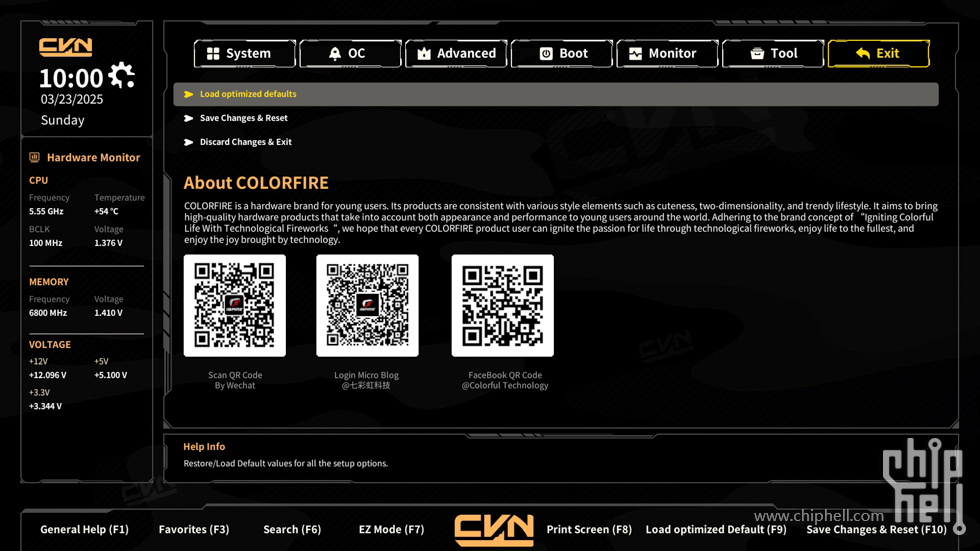Open the Monitor tab
The width and height of the screenshot is (980, 551).
(667, 54)
